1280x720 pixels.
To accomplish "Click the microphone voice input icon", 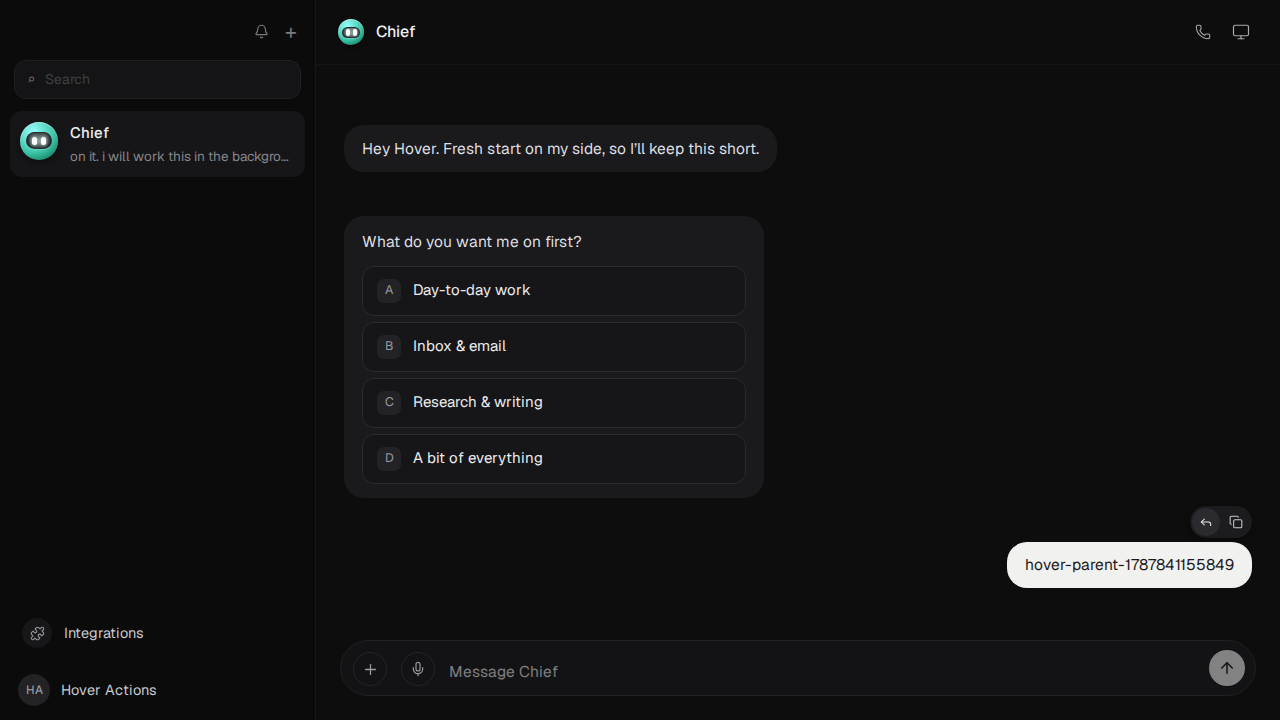I will [x=418, y=669].
